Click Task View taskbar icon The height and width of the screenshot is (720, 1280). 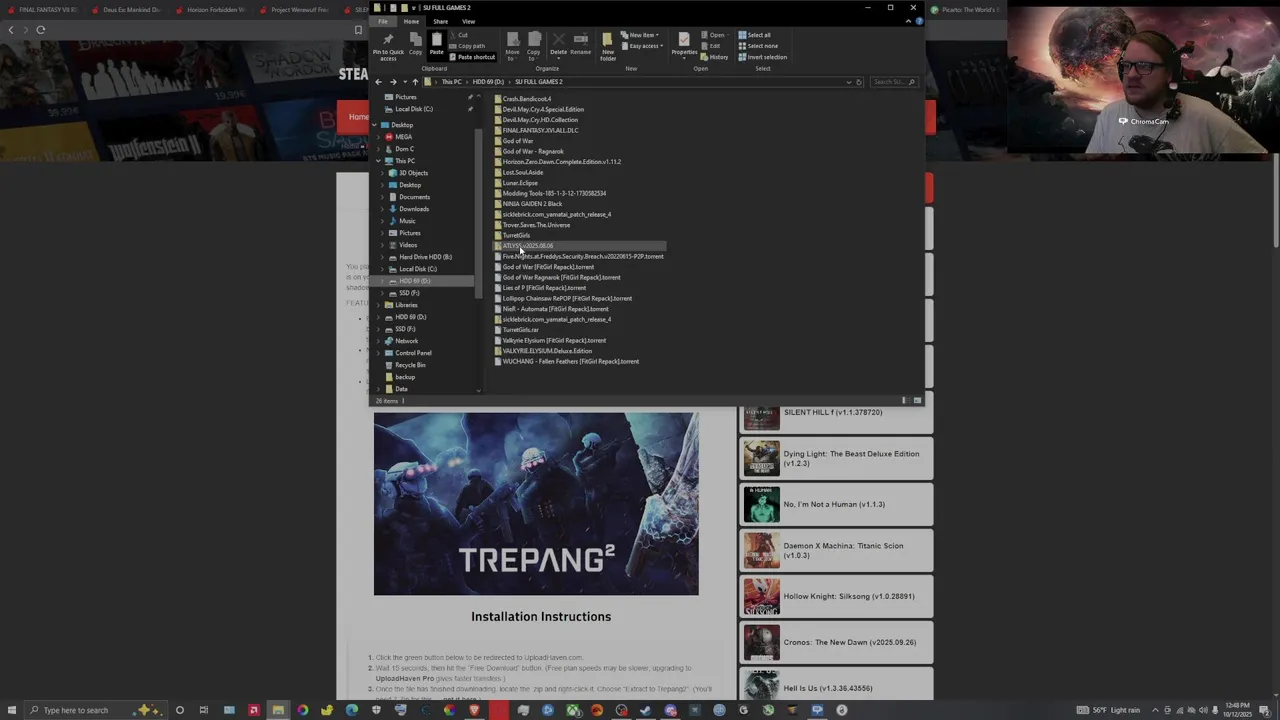point(204,710)
